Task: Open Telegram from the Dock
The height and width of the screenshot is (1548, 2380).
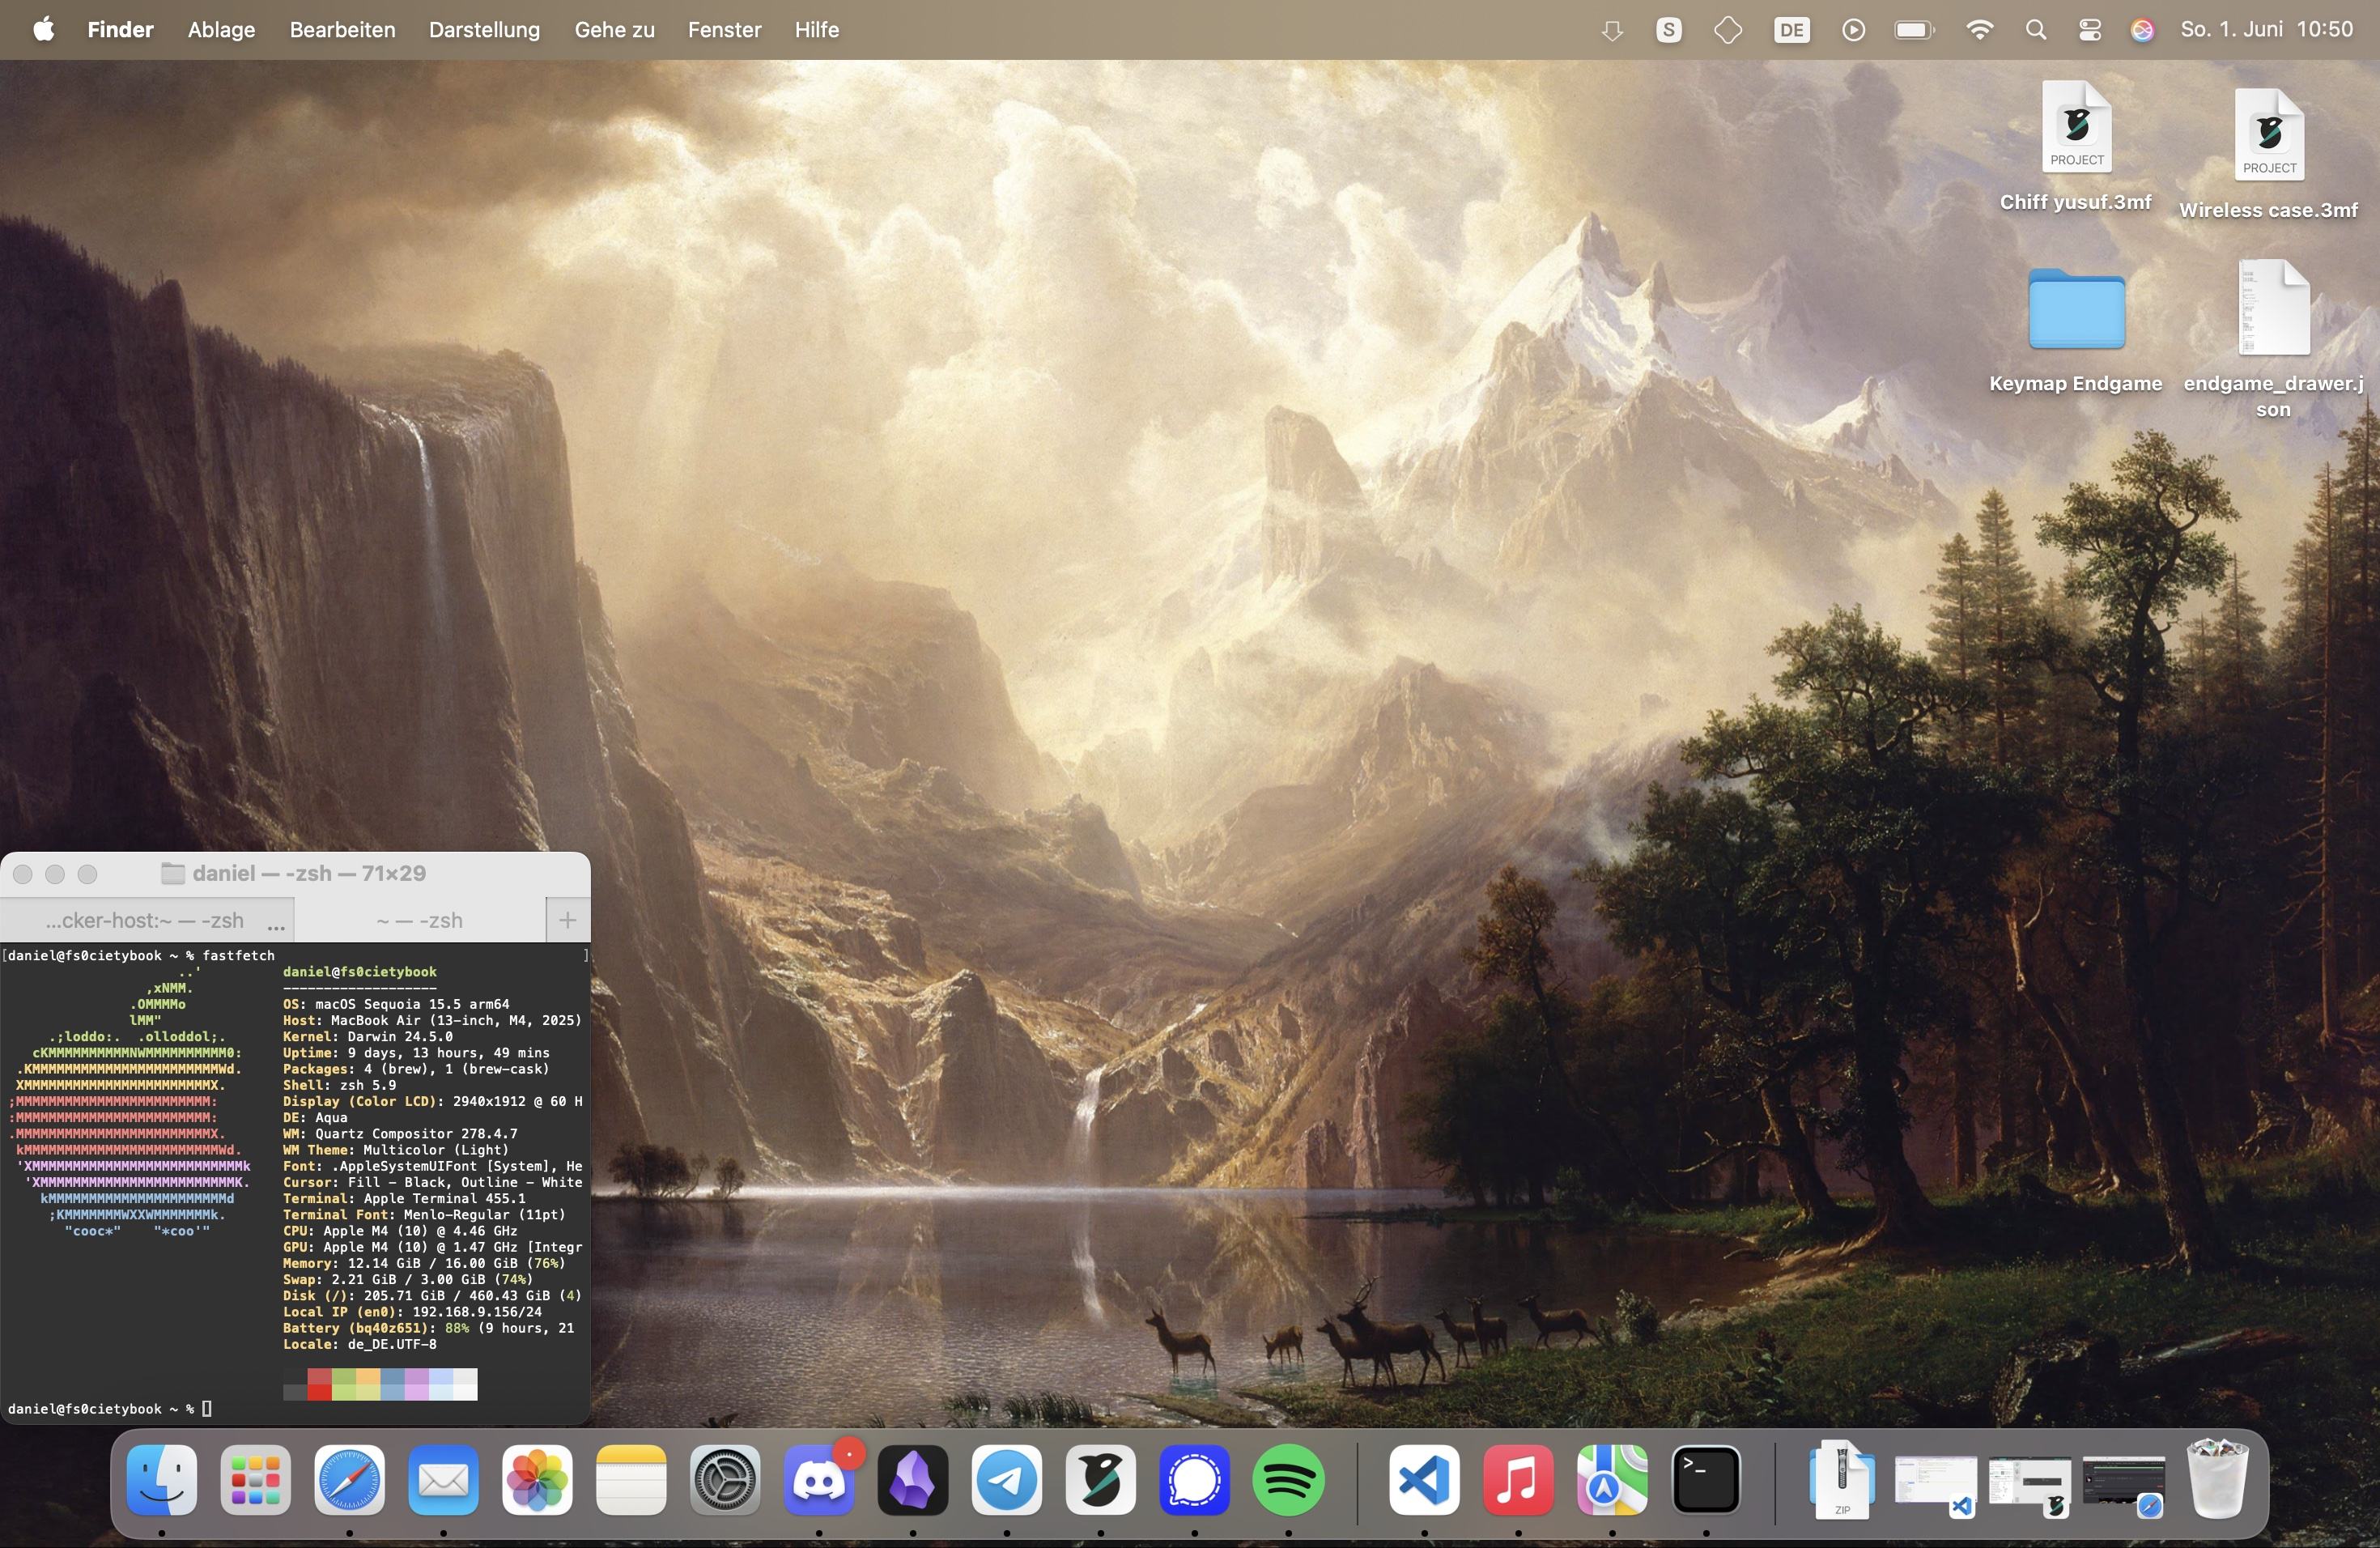Action: point(1007,1479)
